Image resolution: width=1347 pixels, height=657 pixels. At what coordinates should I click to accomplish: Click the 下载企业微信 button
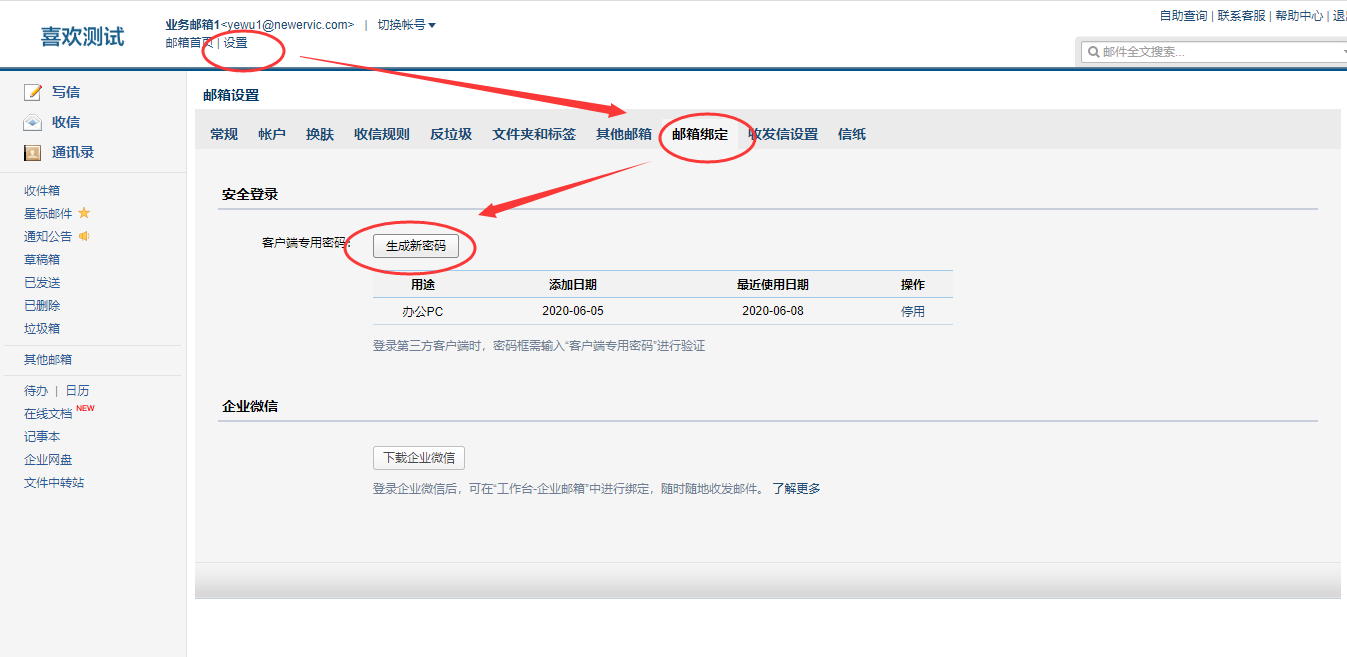[419, 458]
